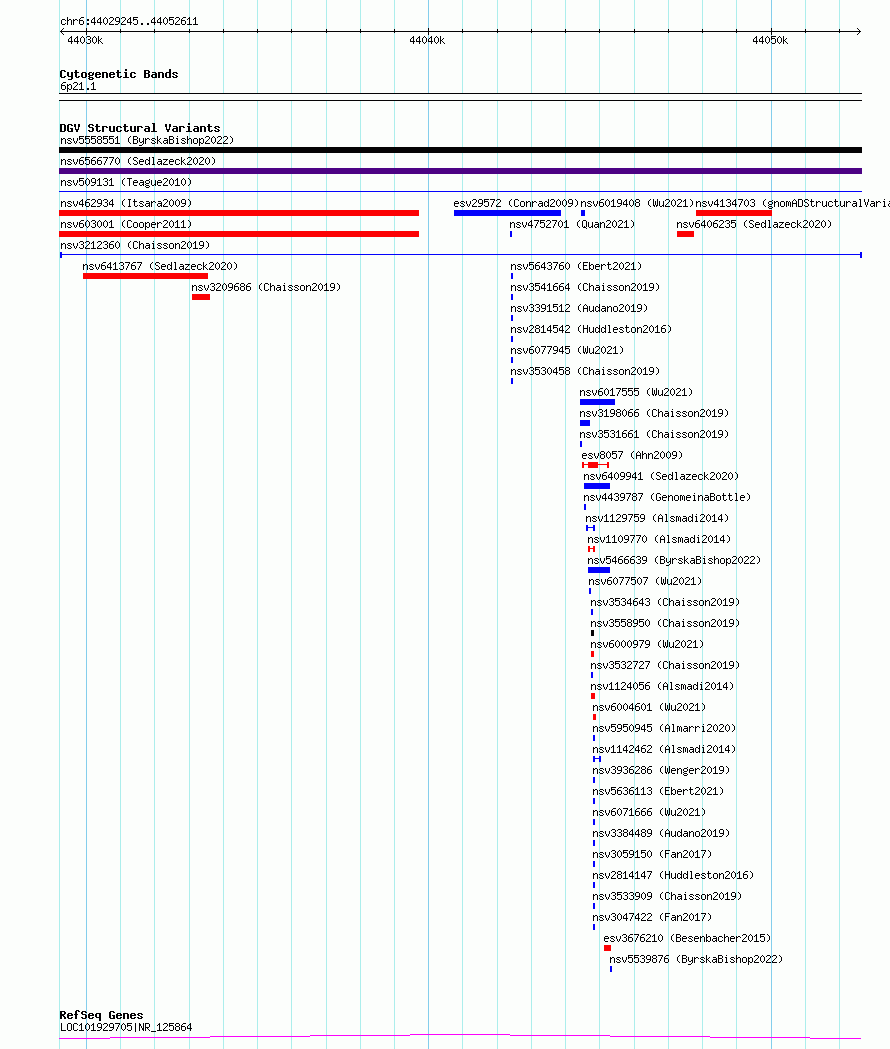This screenshot has width=890, height=1049.
Task: Select the blue esv29572 variant bar
Action: coord(507,213)
